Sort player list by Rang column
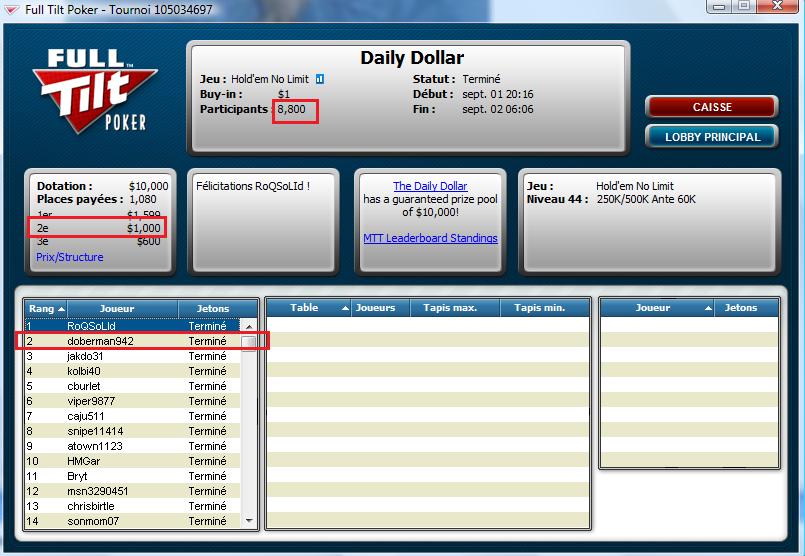This screenshot has width=805, height=556. point(46,309)
